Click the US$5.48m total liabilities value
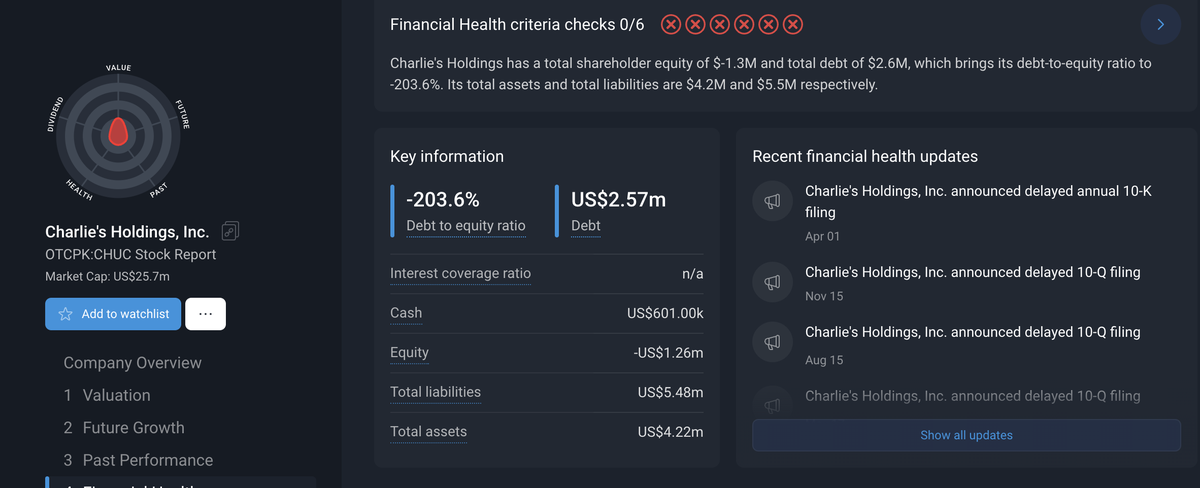 (x=670, y=393)
